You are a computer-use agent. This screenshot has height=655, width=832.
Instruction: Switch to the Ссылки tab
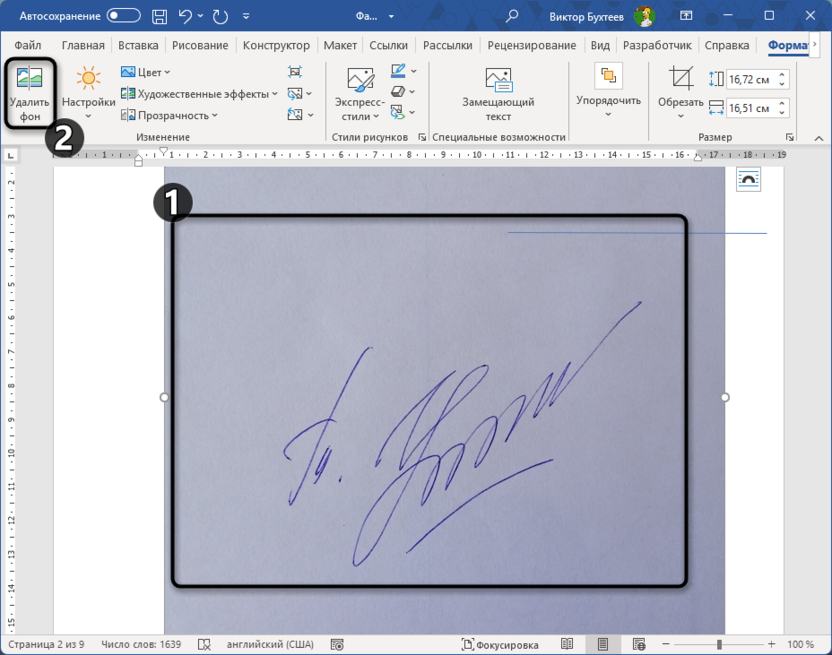(x=388, y=46)
